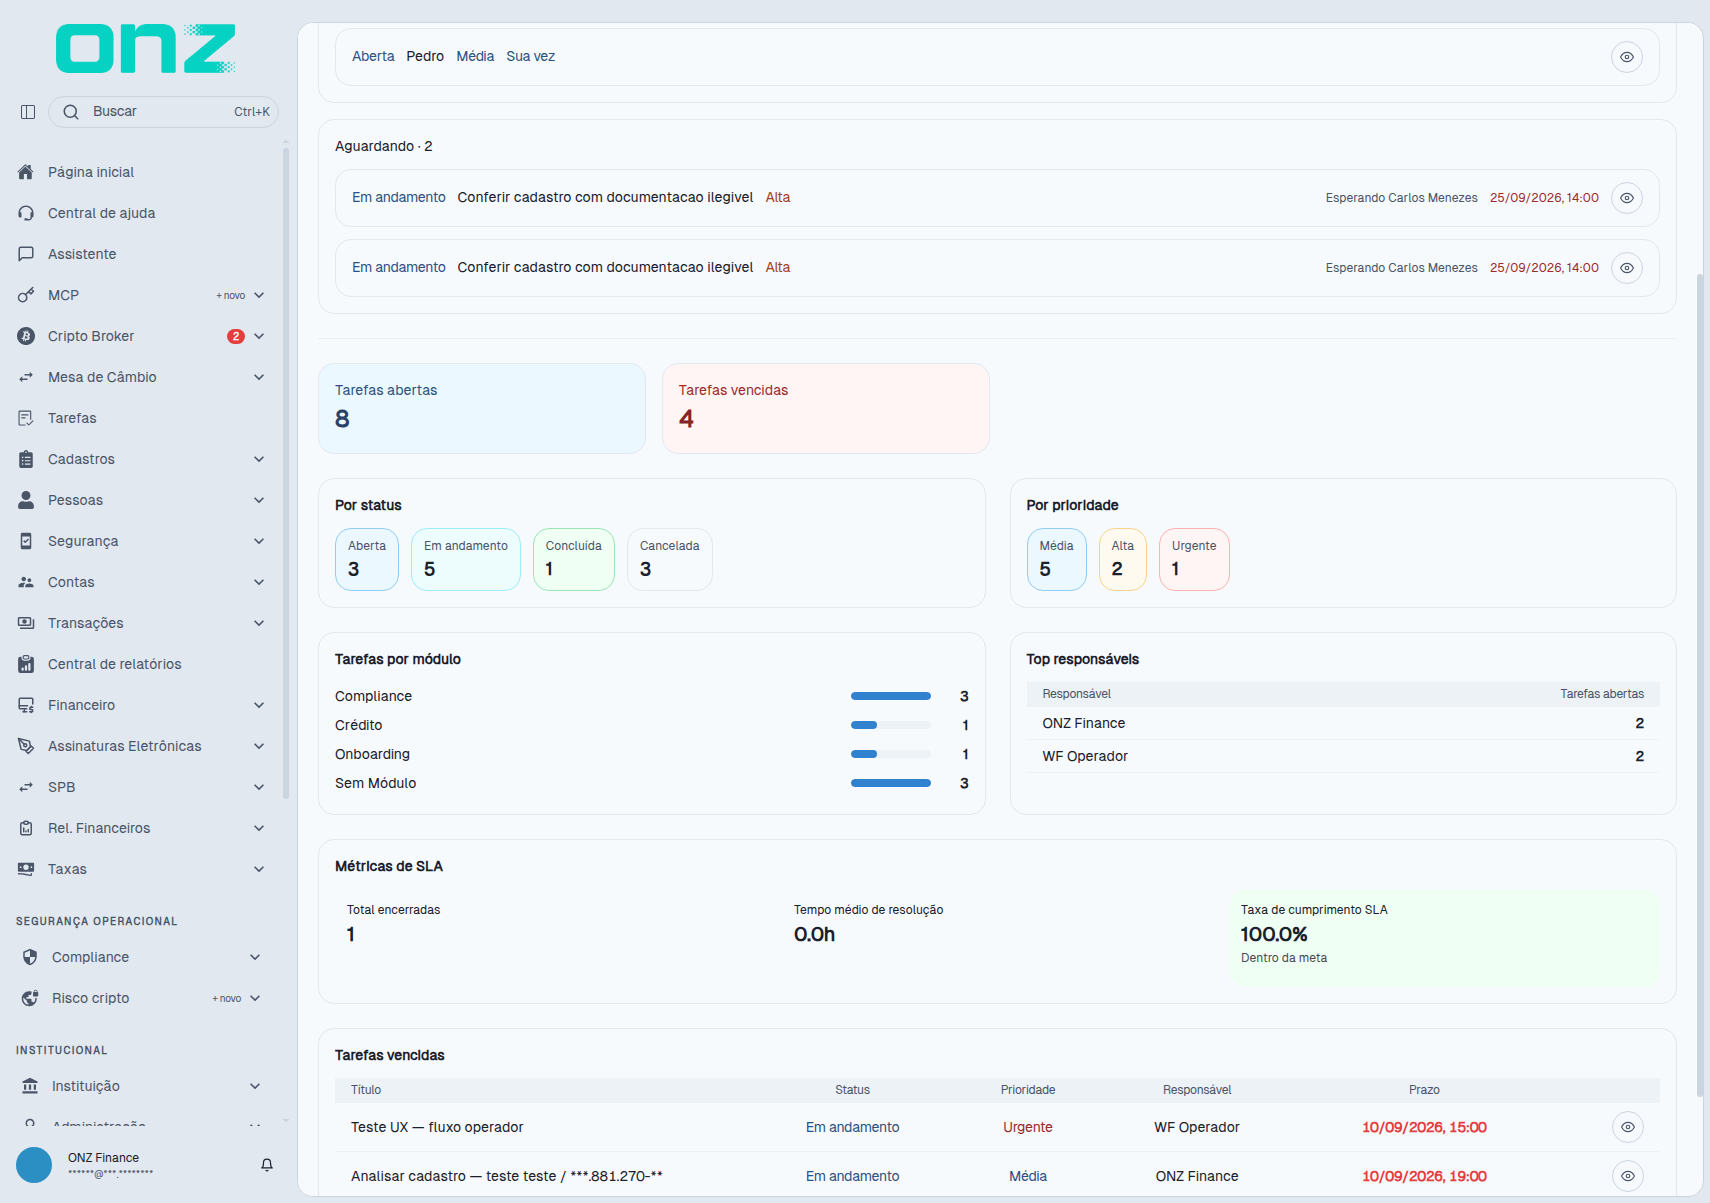Click the 10/09/2026, 15:00 deadline

pos(1424,1127)
